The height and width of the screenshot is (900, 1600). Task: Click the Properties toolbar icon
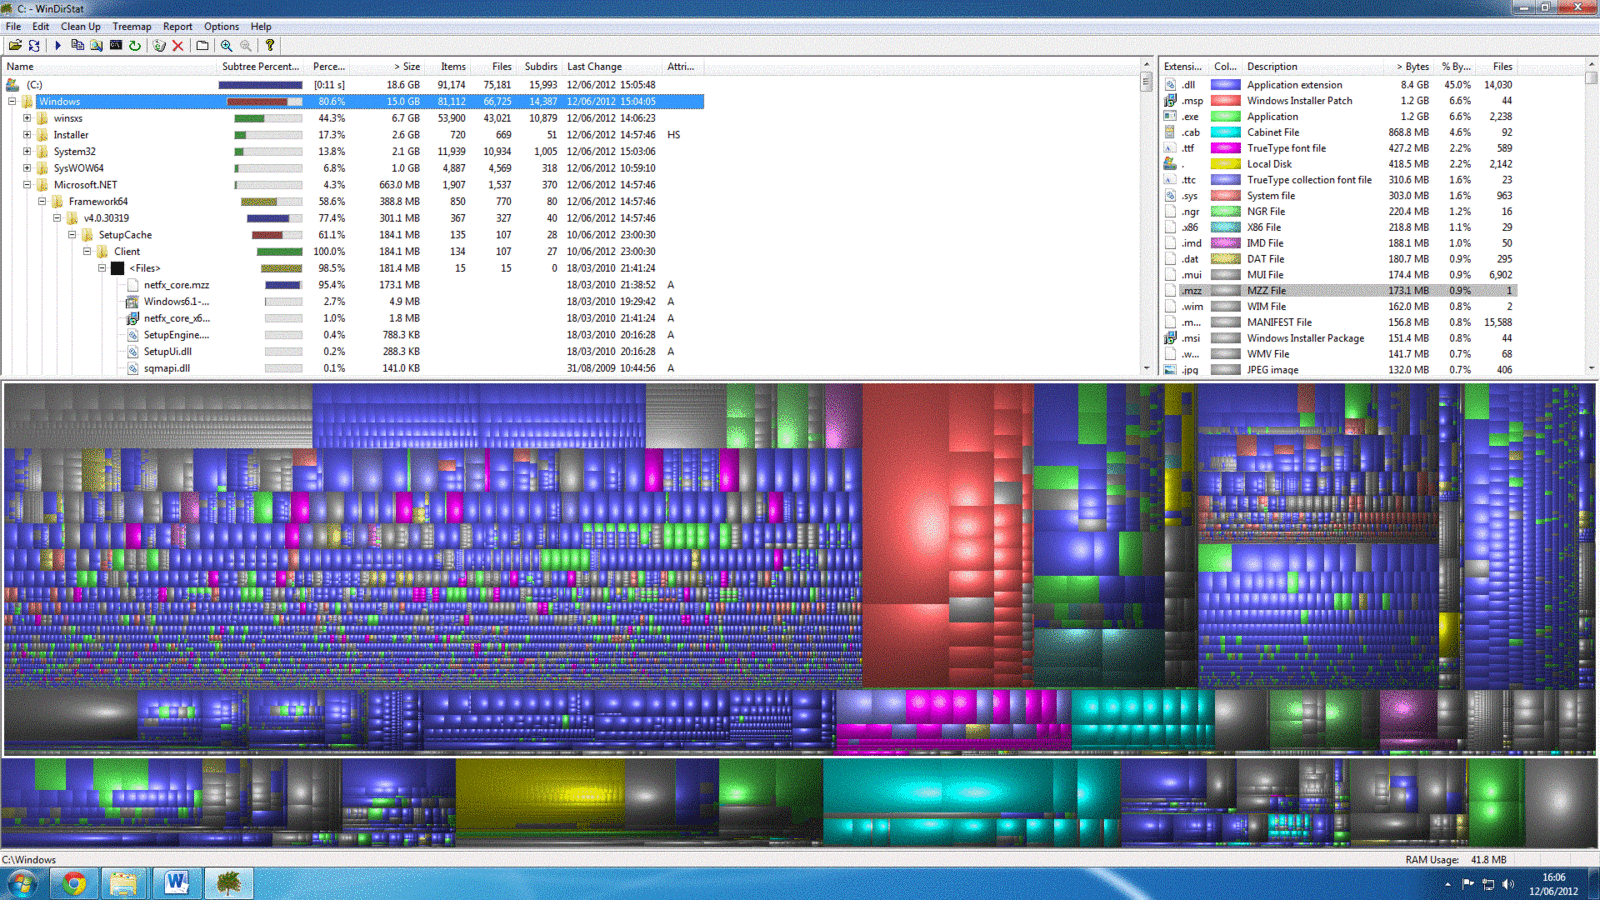(203, 45)
